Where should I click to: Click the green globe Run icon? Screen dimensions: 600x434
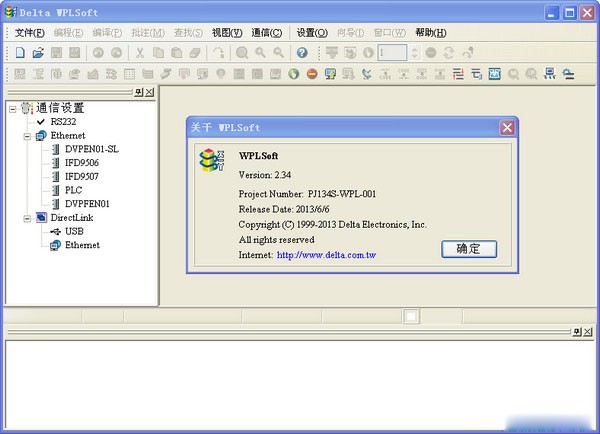point(293,73)
